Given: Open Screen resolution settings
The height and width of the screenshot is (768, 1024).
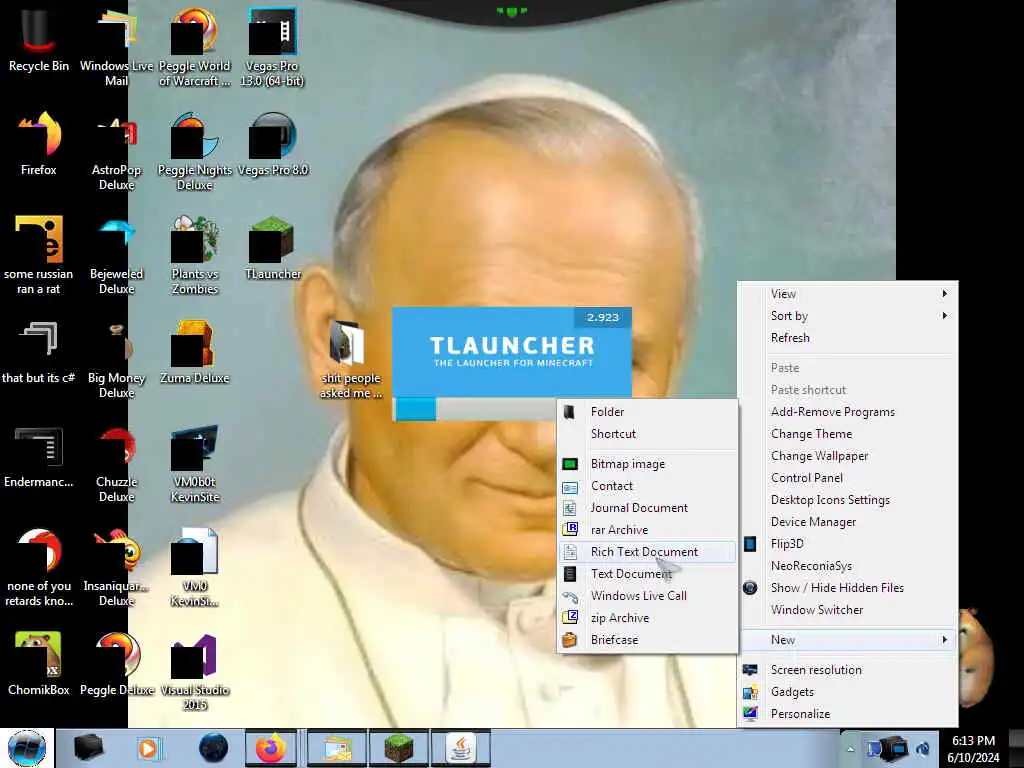Looking at the screenshot, I should (849, 670).
